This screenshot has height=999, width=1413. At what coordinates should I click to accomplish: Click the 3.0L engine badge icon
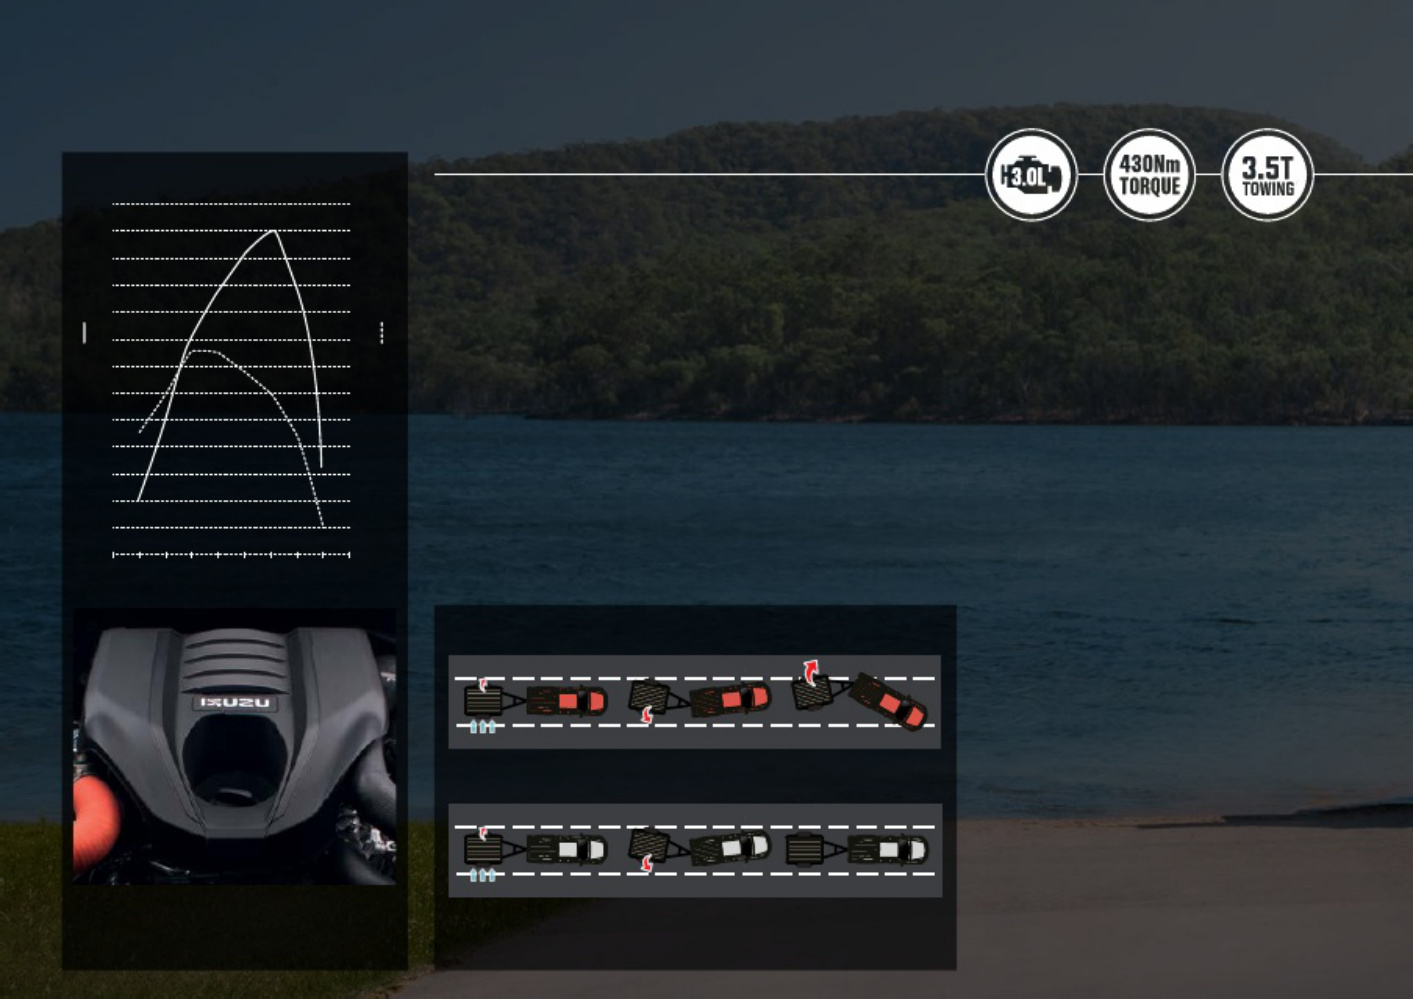pos(1031,175)
